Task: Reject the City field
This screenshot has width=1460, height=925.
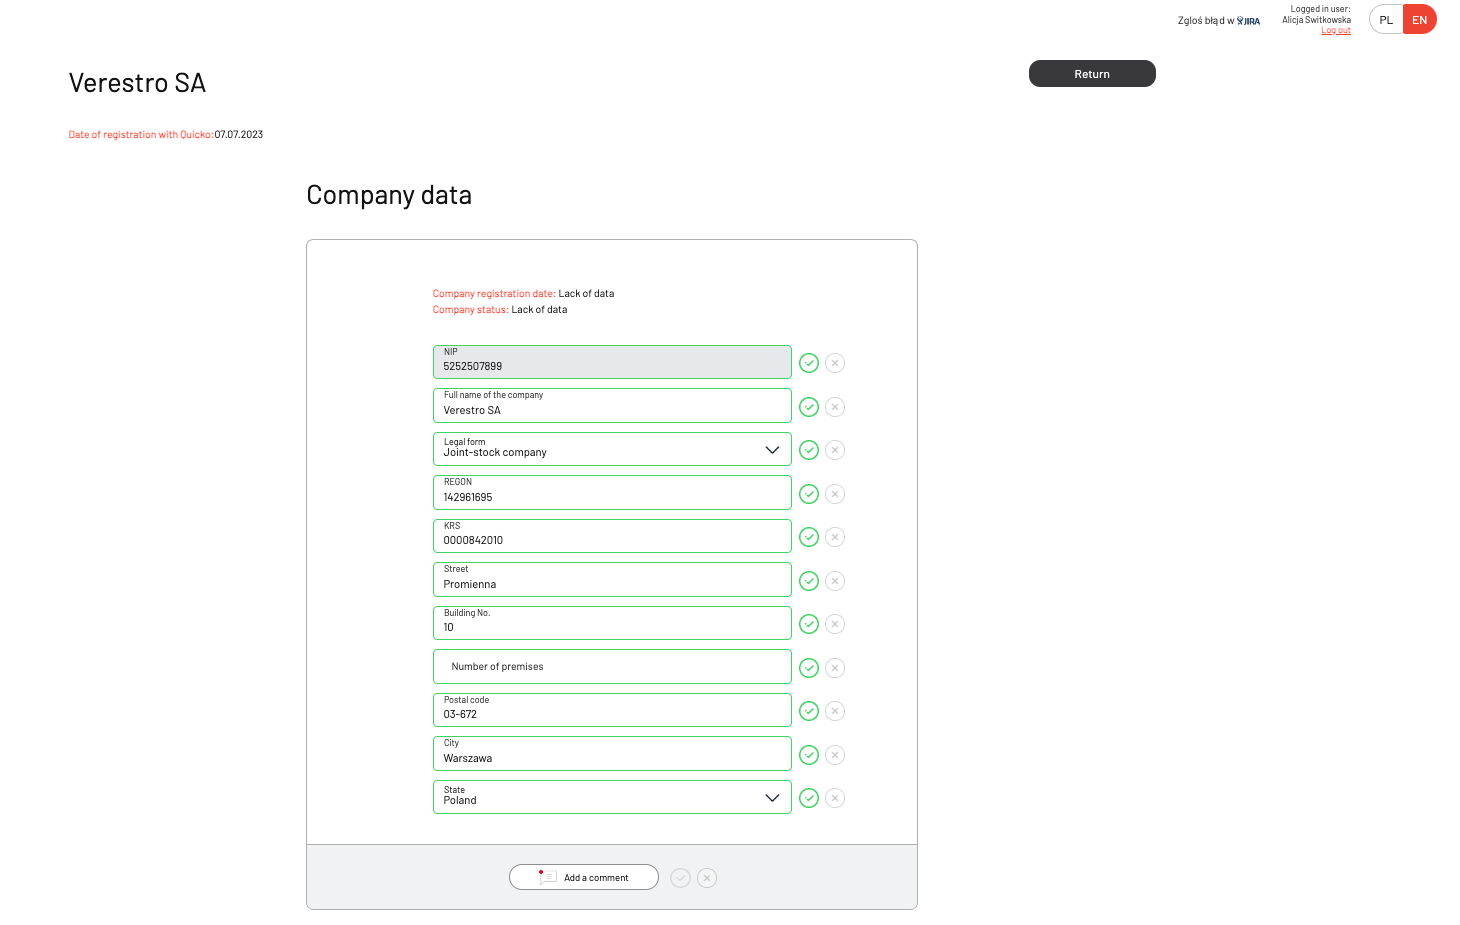Action: pyautogui.click(x=835, y=755)
